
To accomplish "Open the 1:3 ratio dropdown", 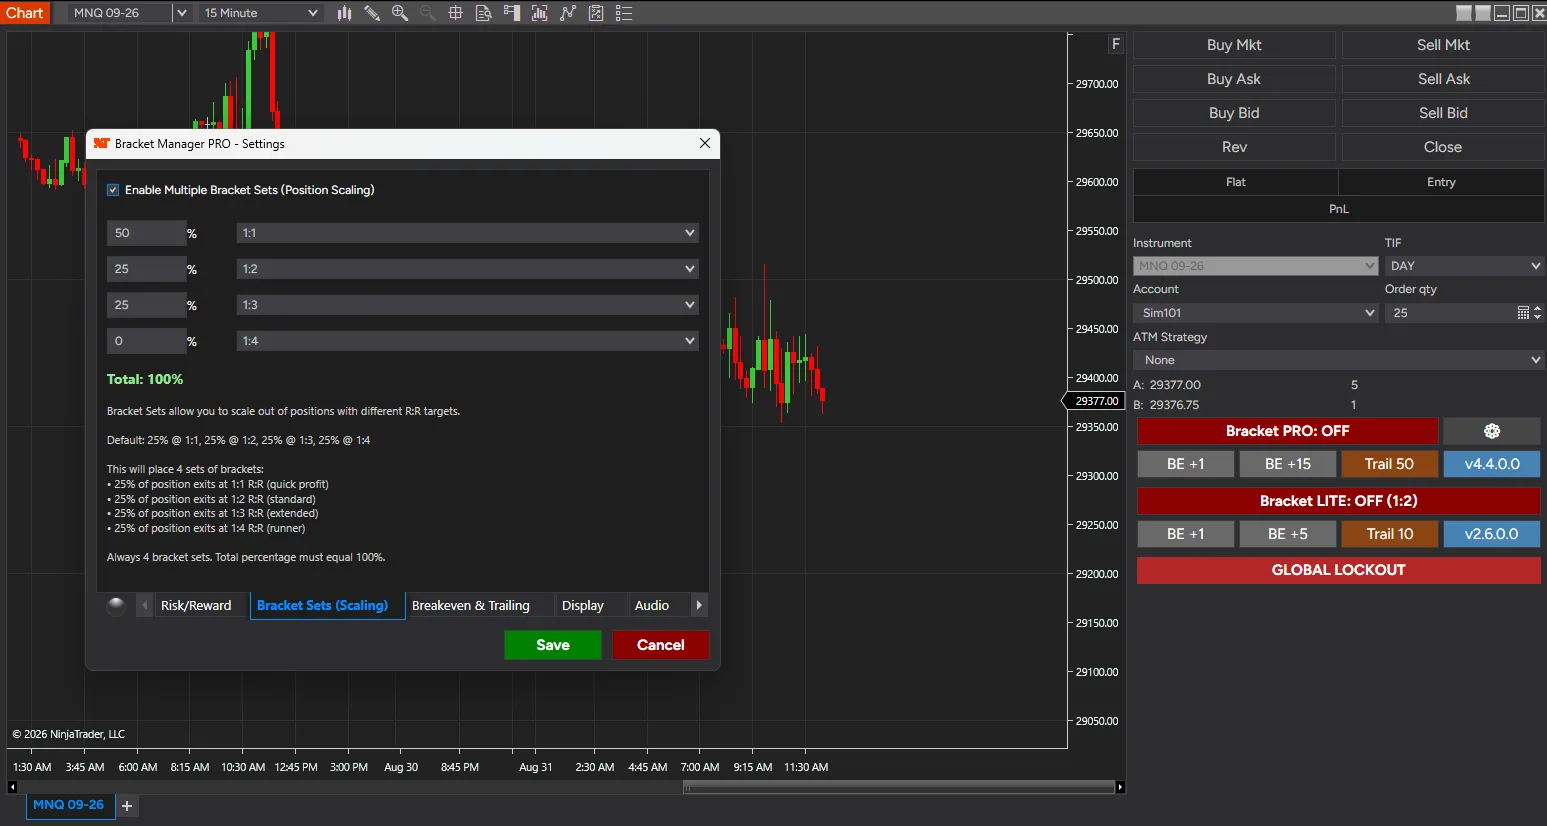I will (x=467, y=305).
